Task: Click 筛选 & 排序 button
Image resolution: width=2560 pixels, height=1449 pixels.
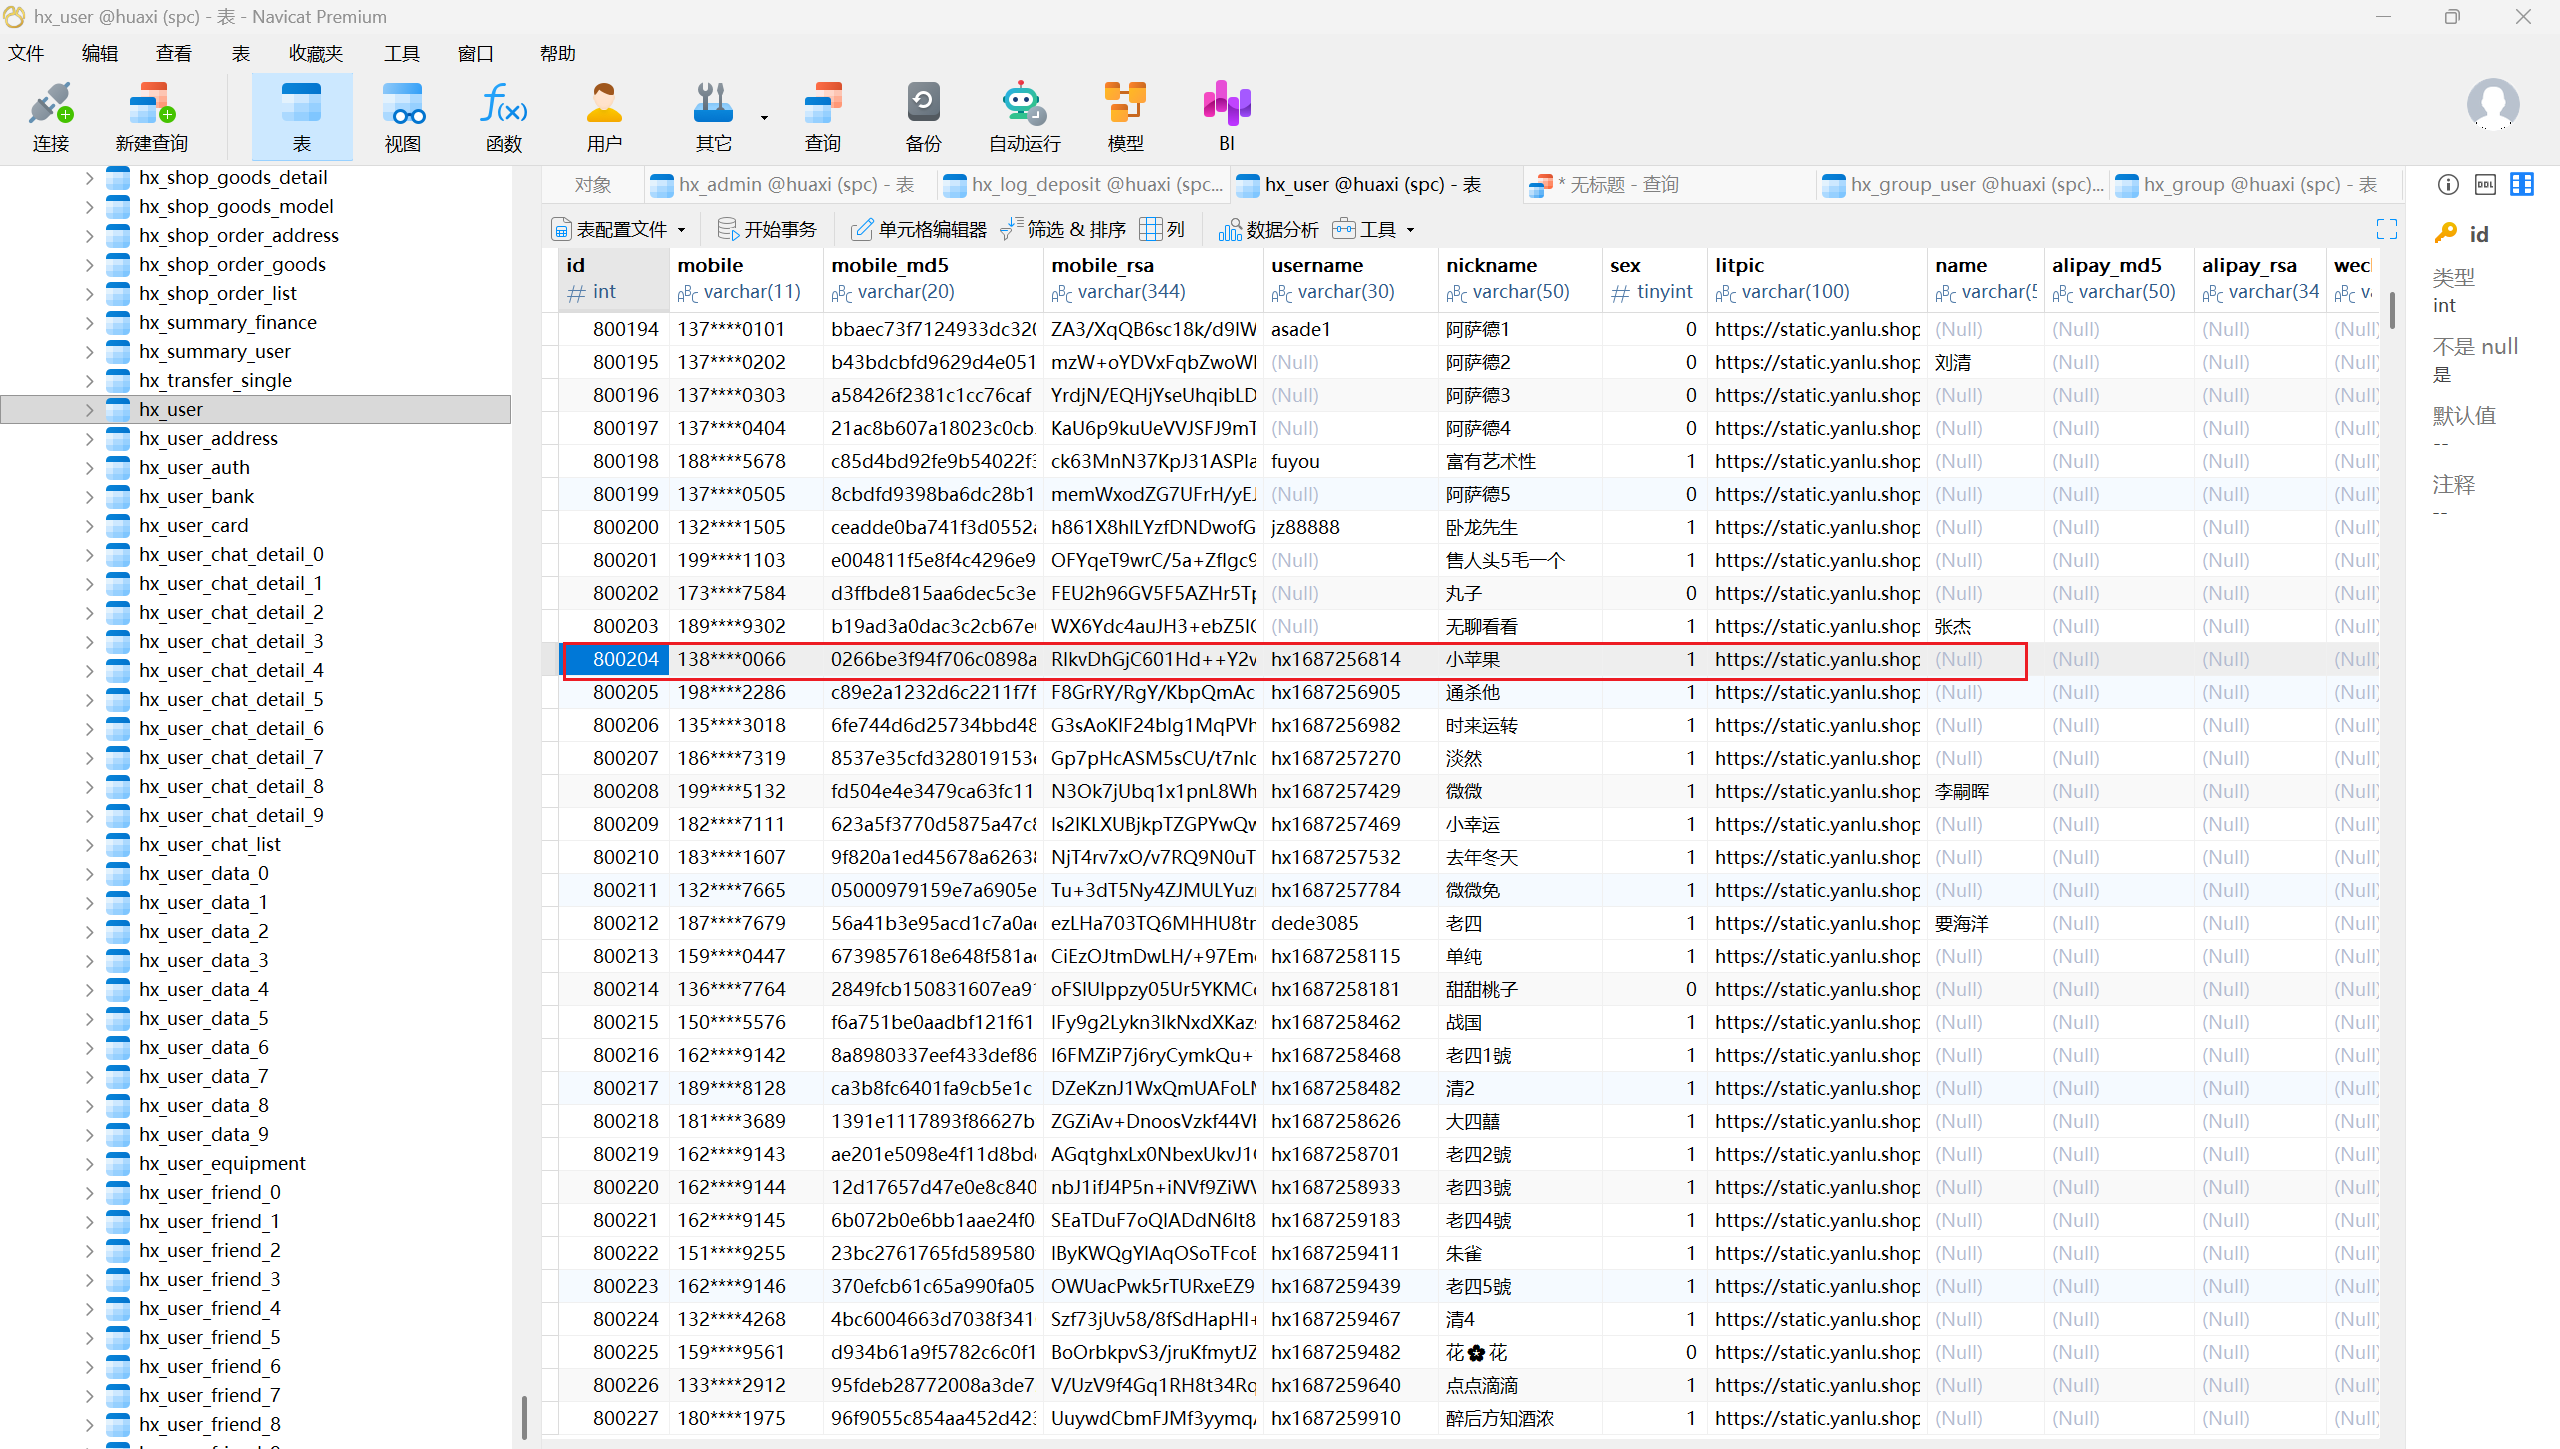Action: 1064,229
